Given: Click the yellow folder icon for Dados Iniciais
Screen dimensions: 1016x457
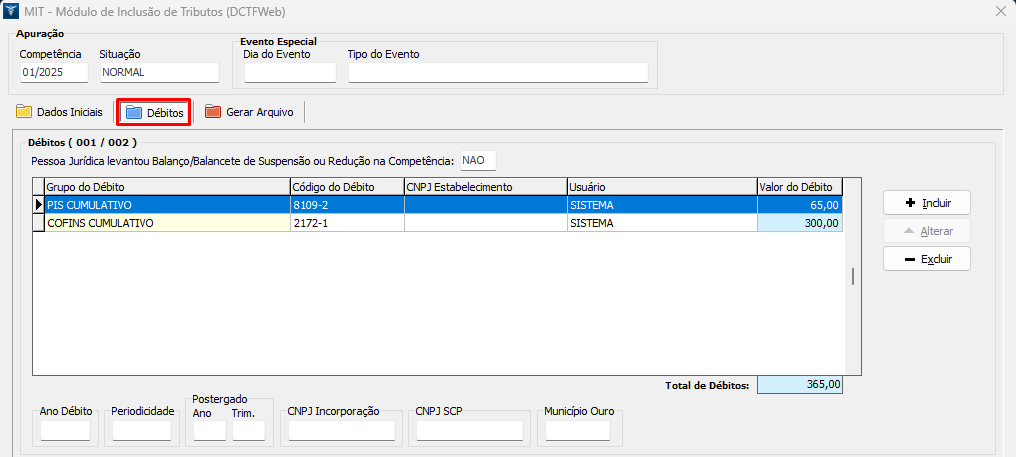Looking at the screenshot, I should 24,112.
